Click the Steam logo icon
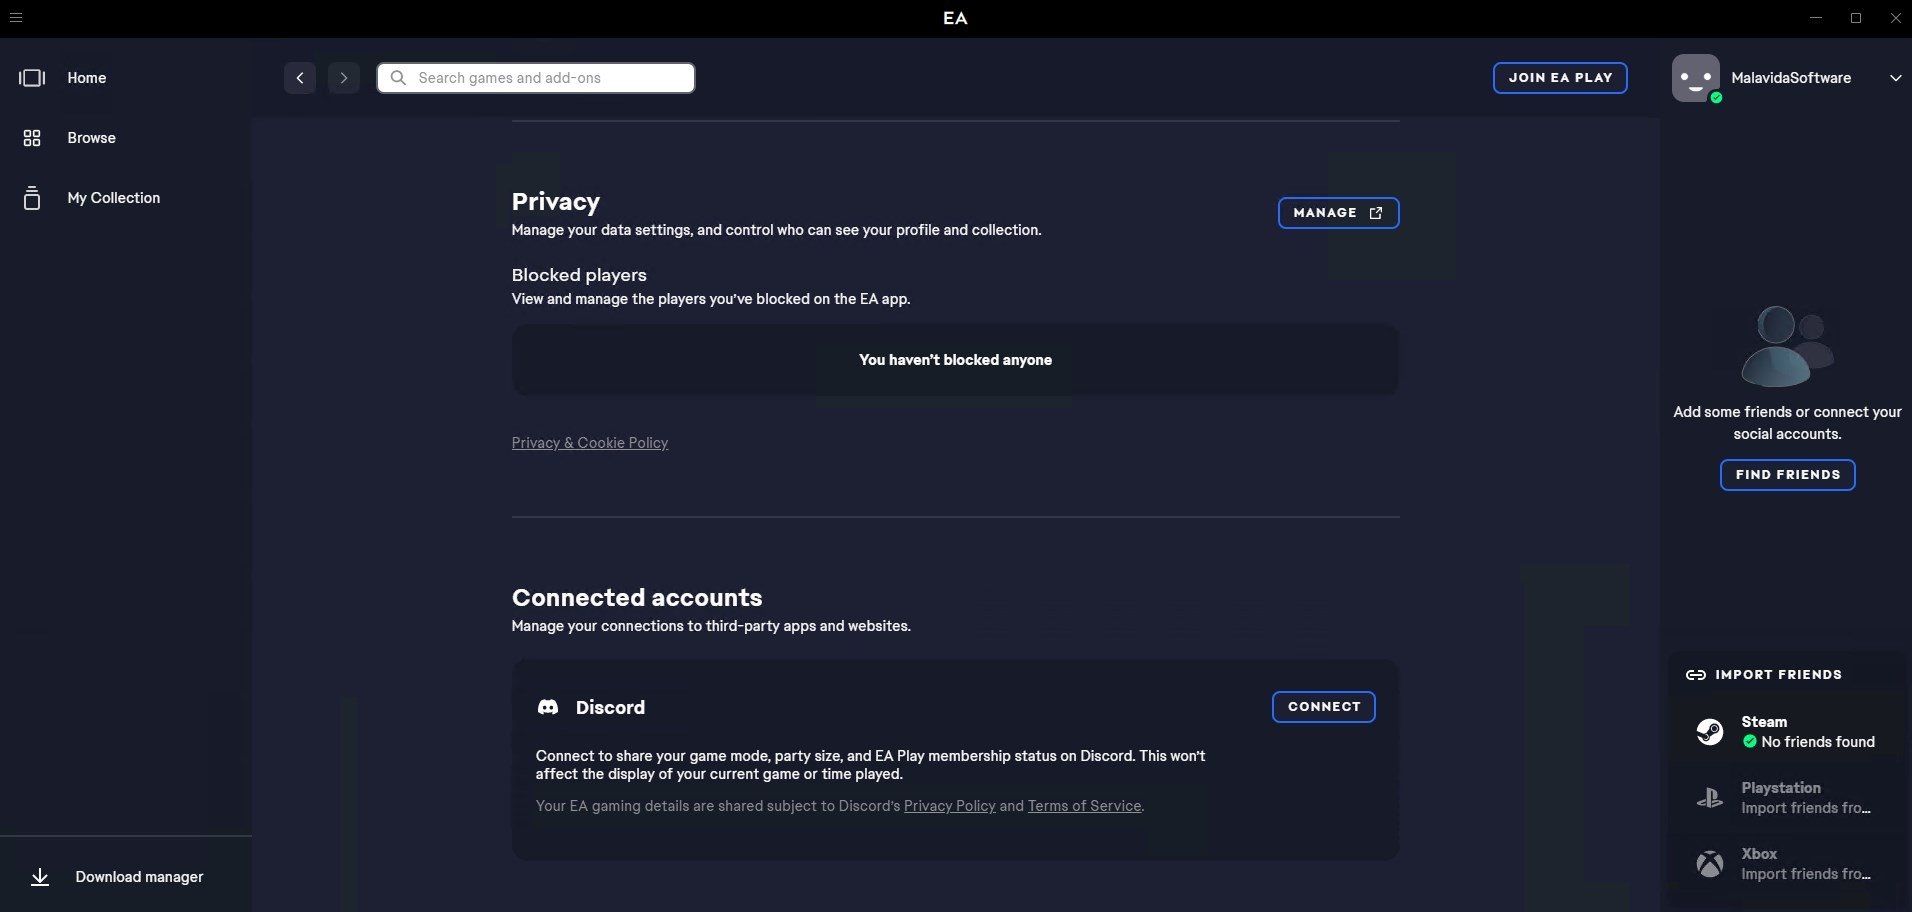 [1710, 732]
